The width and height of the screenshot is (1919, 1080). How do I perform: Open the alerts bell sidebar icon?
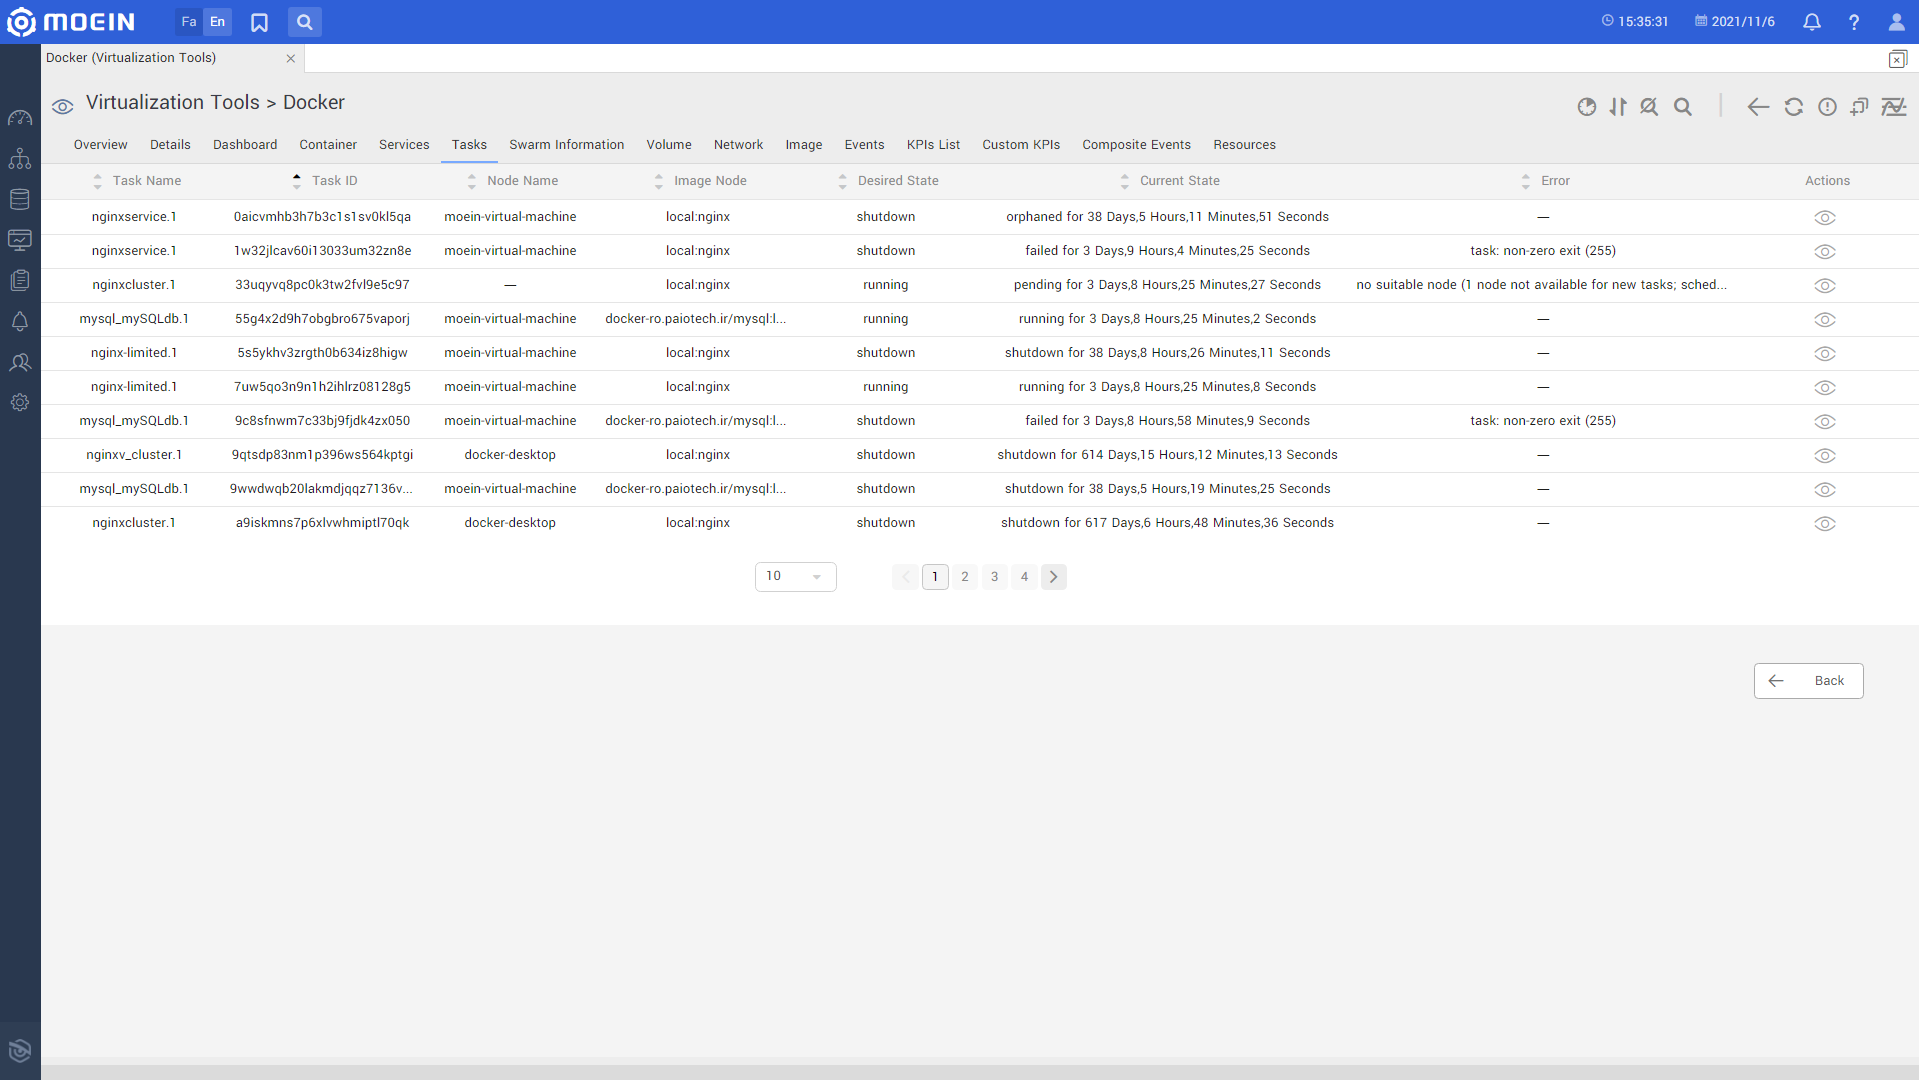(20, 321)
